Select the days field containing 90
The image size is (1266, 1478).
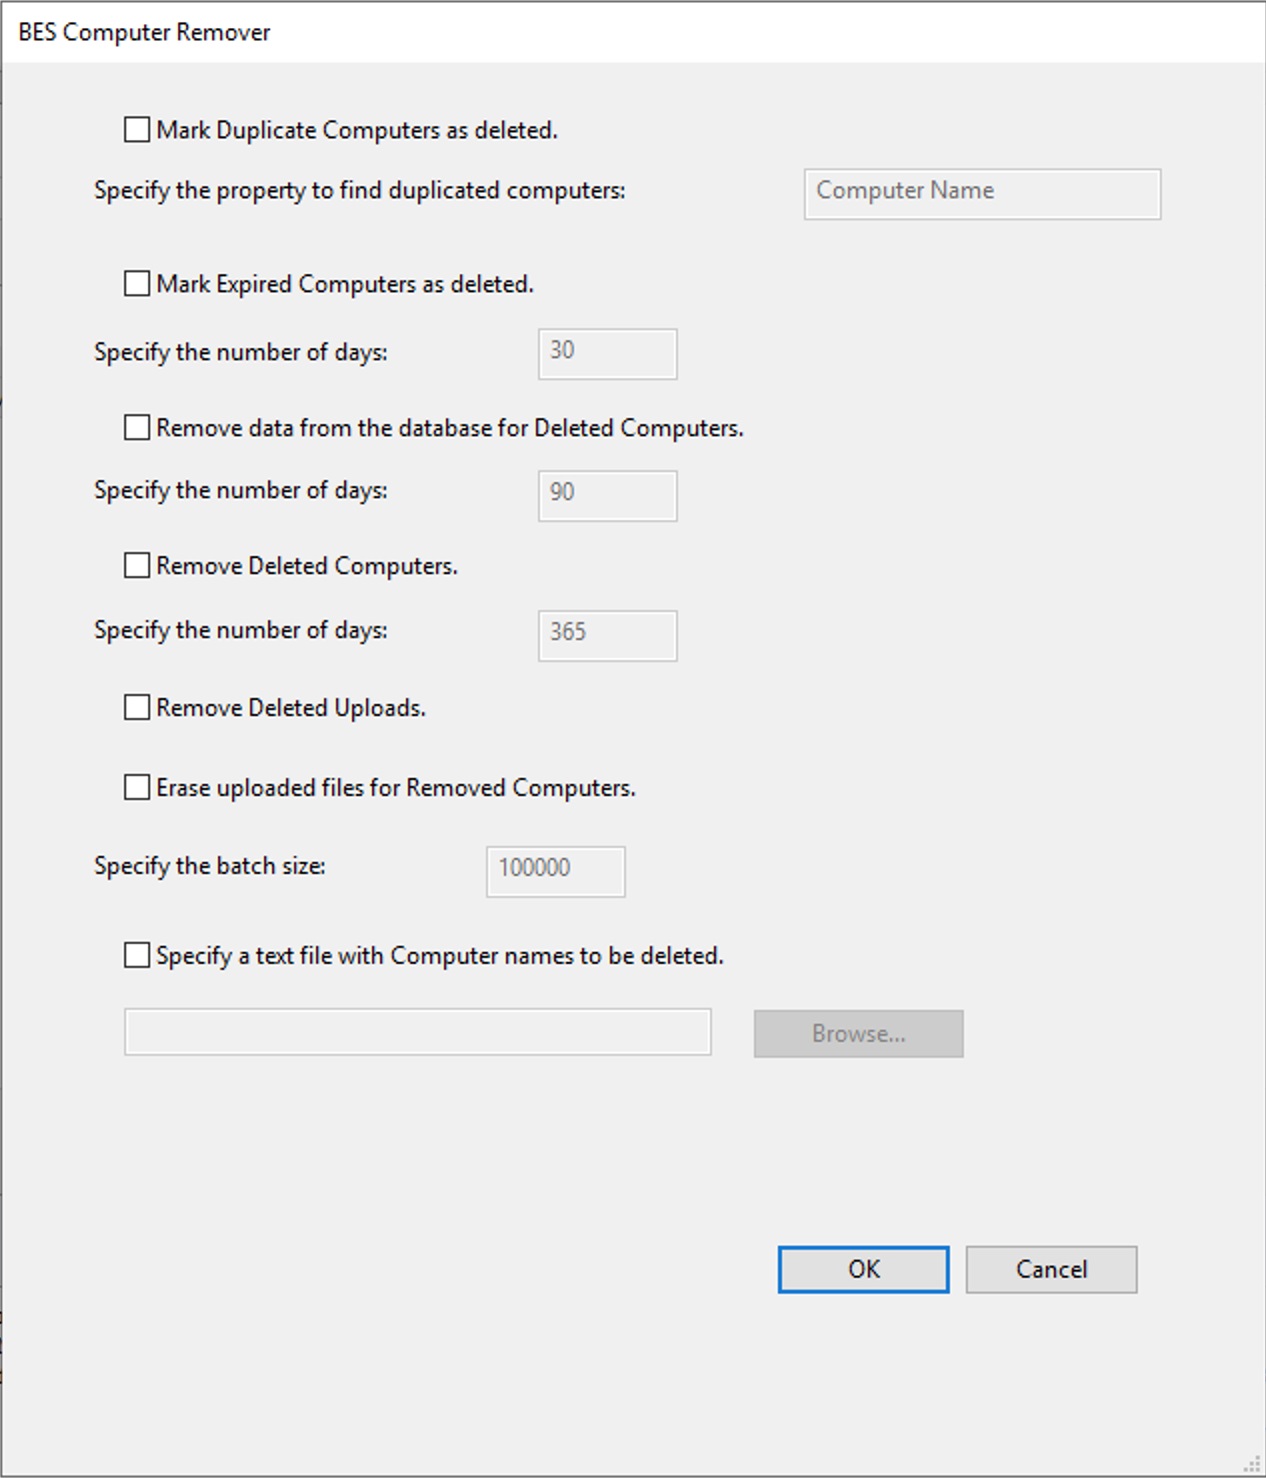[607, 495]
